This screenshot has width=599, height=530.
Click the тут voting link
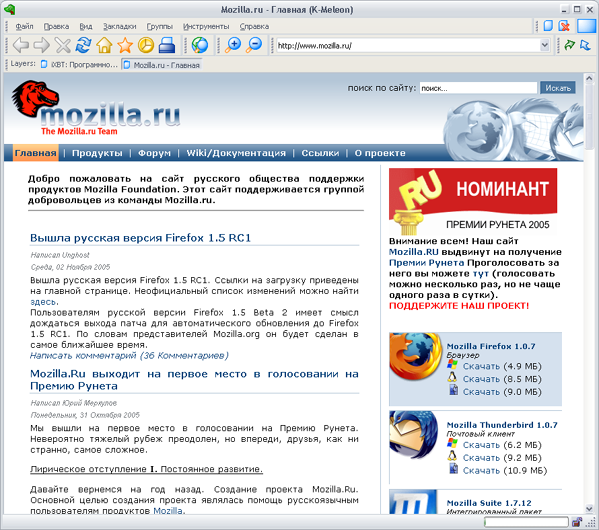tap(481, 273)
